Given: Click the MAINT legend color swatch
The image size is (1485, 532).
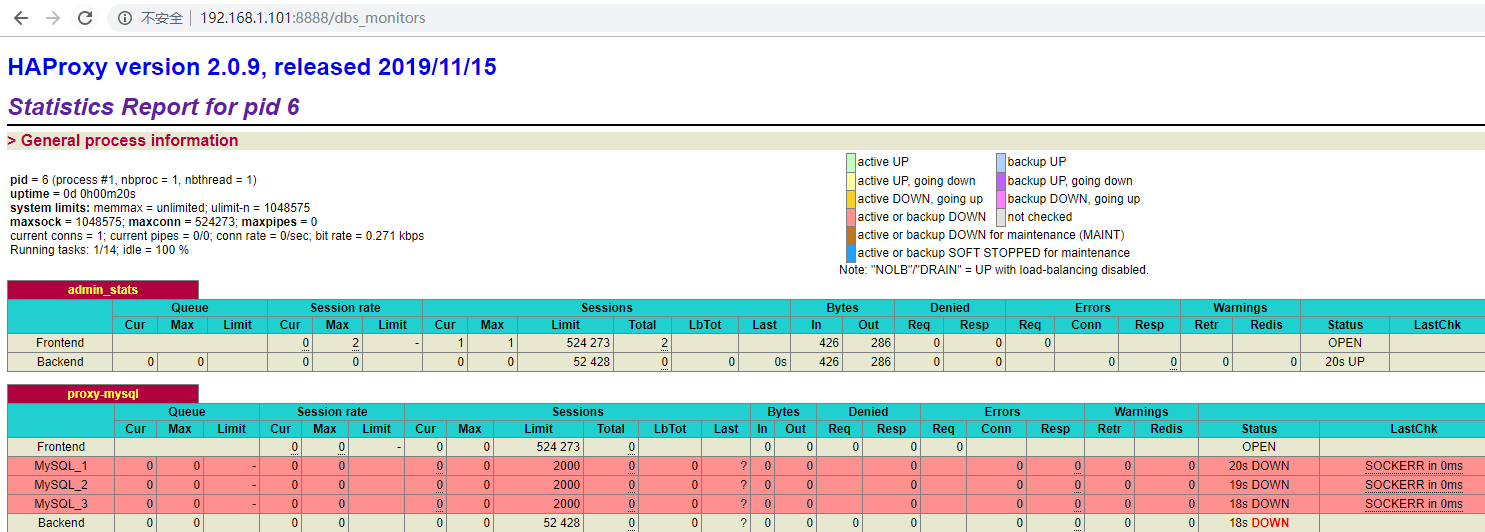Looking at the screenshot, I should [851, 235].
